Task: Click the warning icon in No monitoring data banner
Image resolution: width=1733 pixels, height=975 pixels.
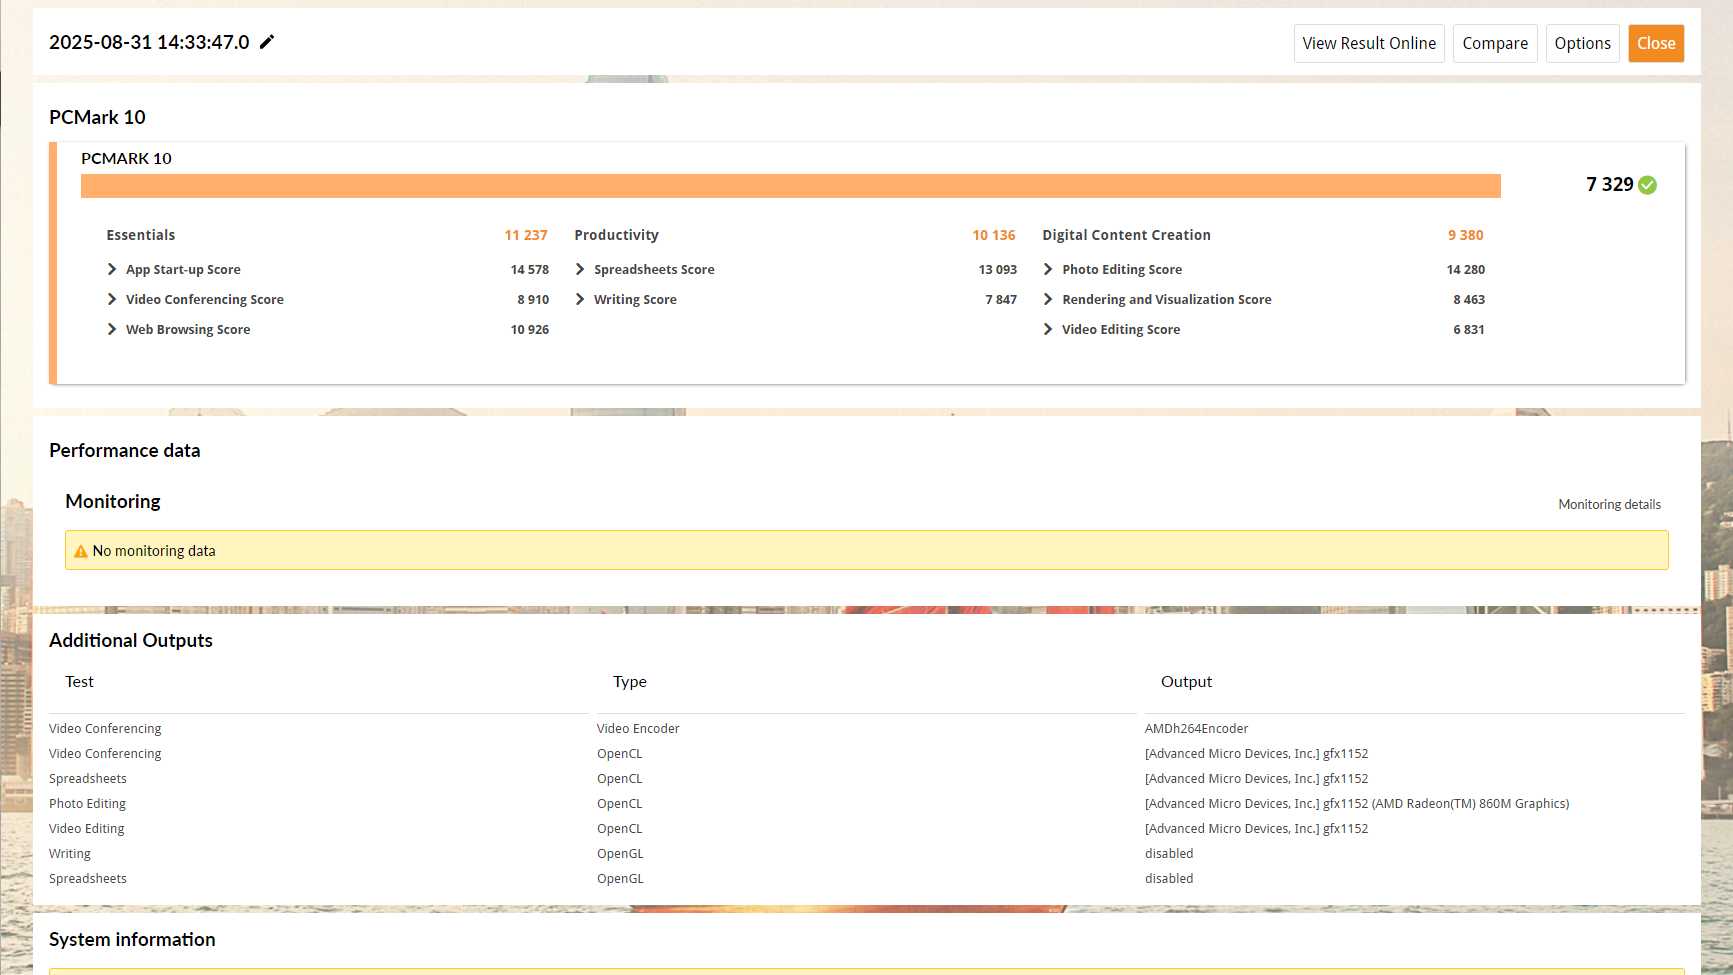Action: coord(81,551)
